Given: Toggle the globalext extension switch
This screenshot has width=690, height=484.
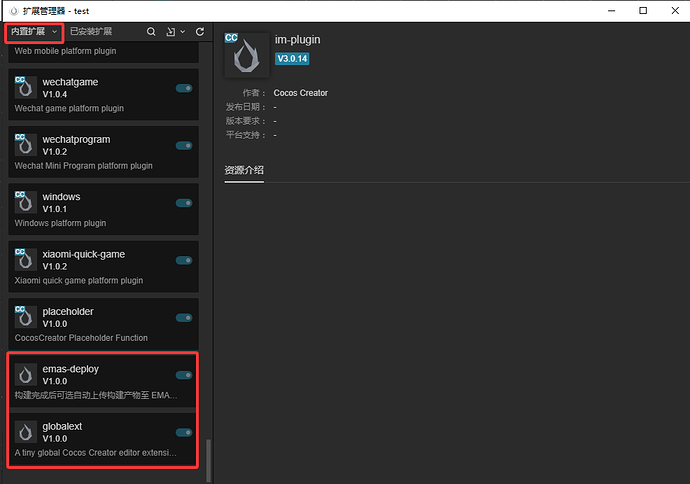Looking at the screenshot, I should [184, 433].
